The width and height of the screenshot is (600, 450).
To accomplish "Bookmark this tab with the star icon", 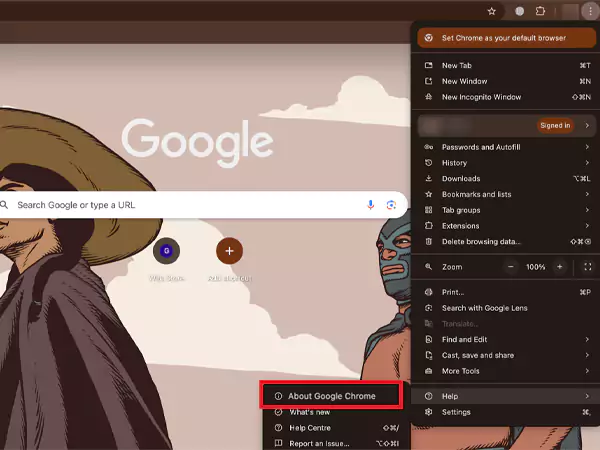I will click(x=492, y=11).
